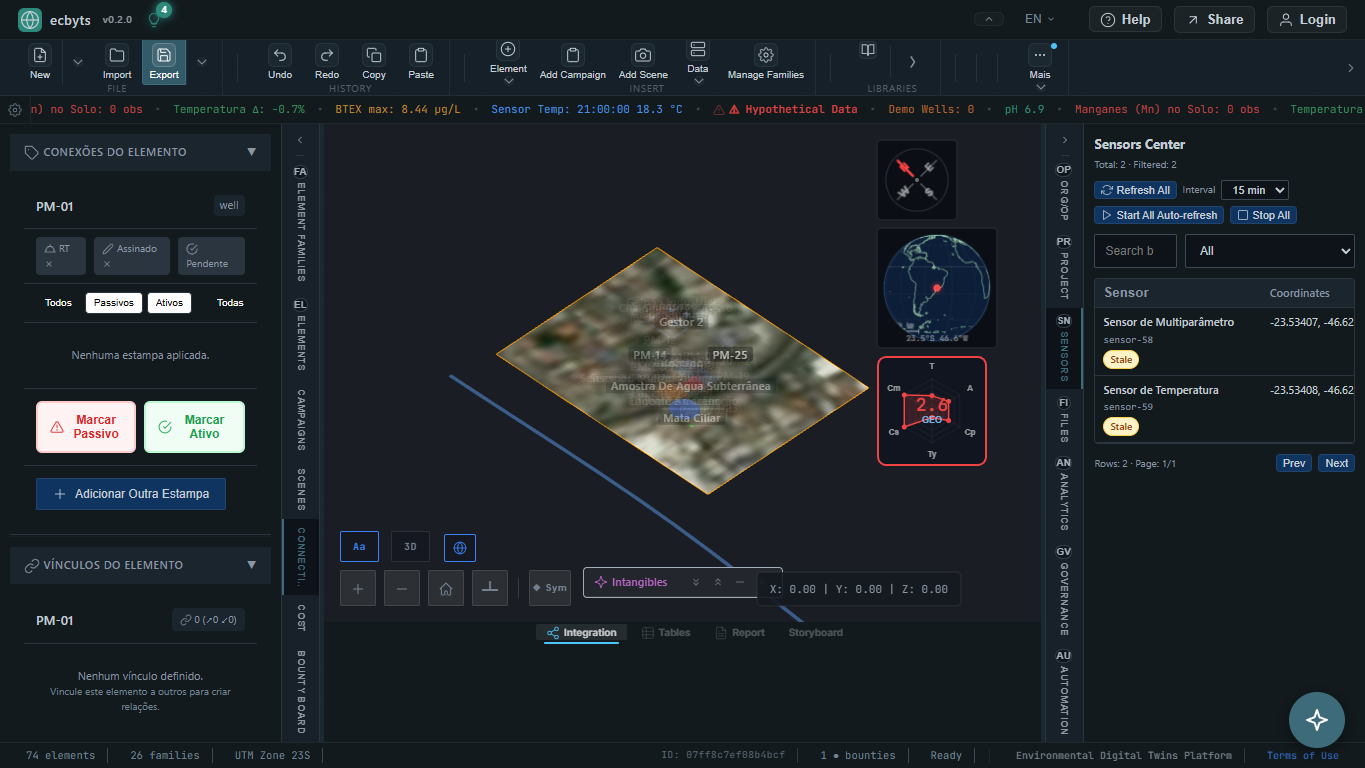This screenshot has height=768, width=1365.
Task: Select the Ativos filter
Action: (169, 303)
